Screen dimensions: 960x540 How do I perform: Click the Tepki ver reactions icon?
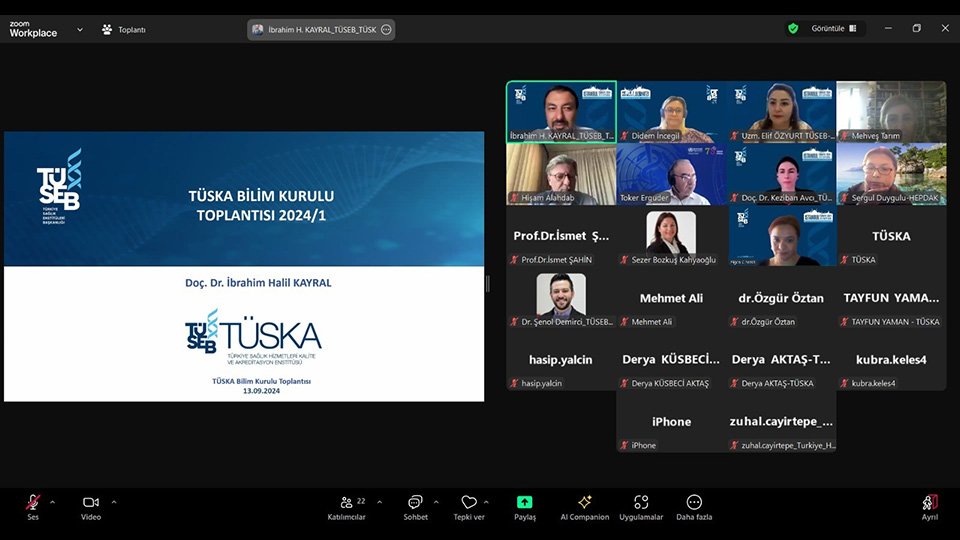469,507
